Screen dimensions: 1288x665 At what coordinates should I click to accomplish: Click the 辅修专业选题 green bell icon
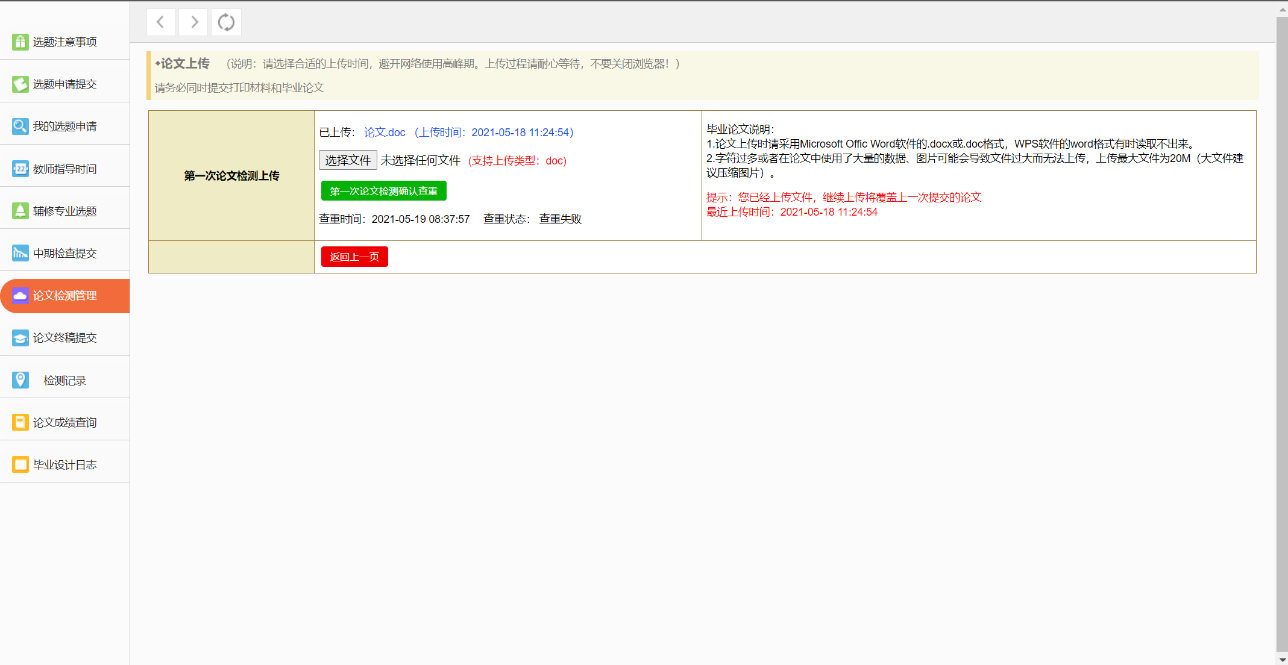(x=20, y=211)
